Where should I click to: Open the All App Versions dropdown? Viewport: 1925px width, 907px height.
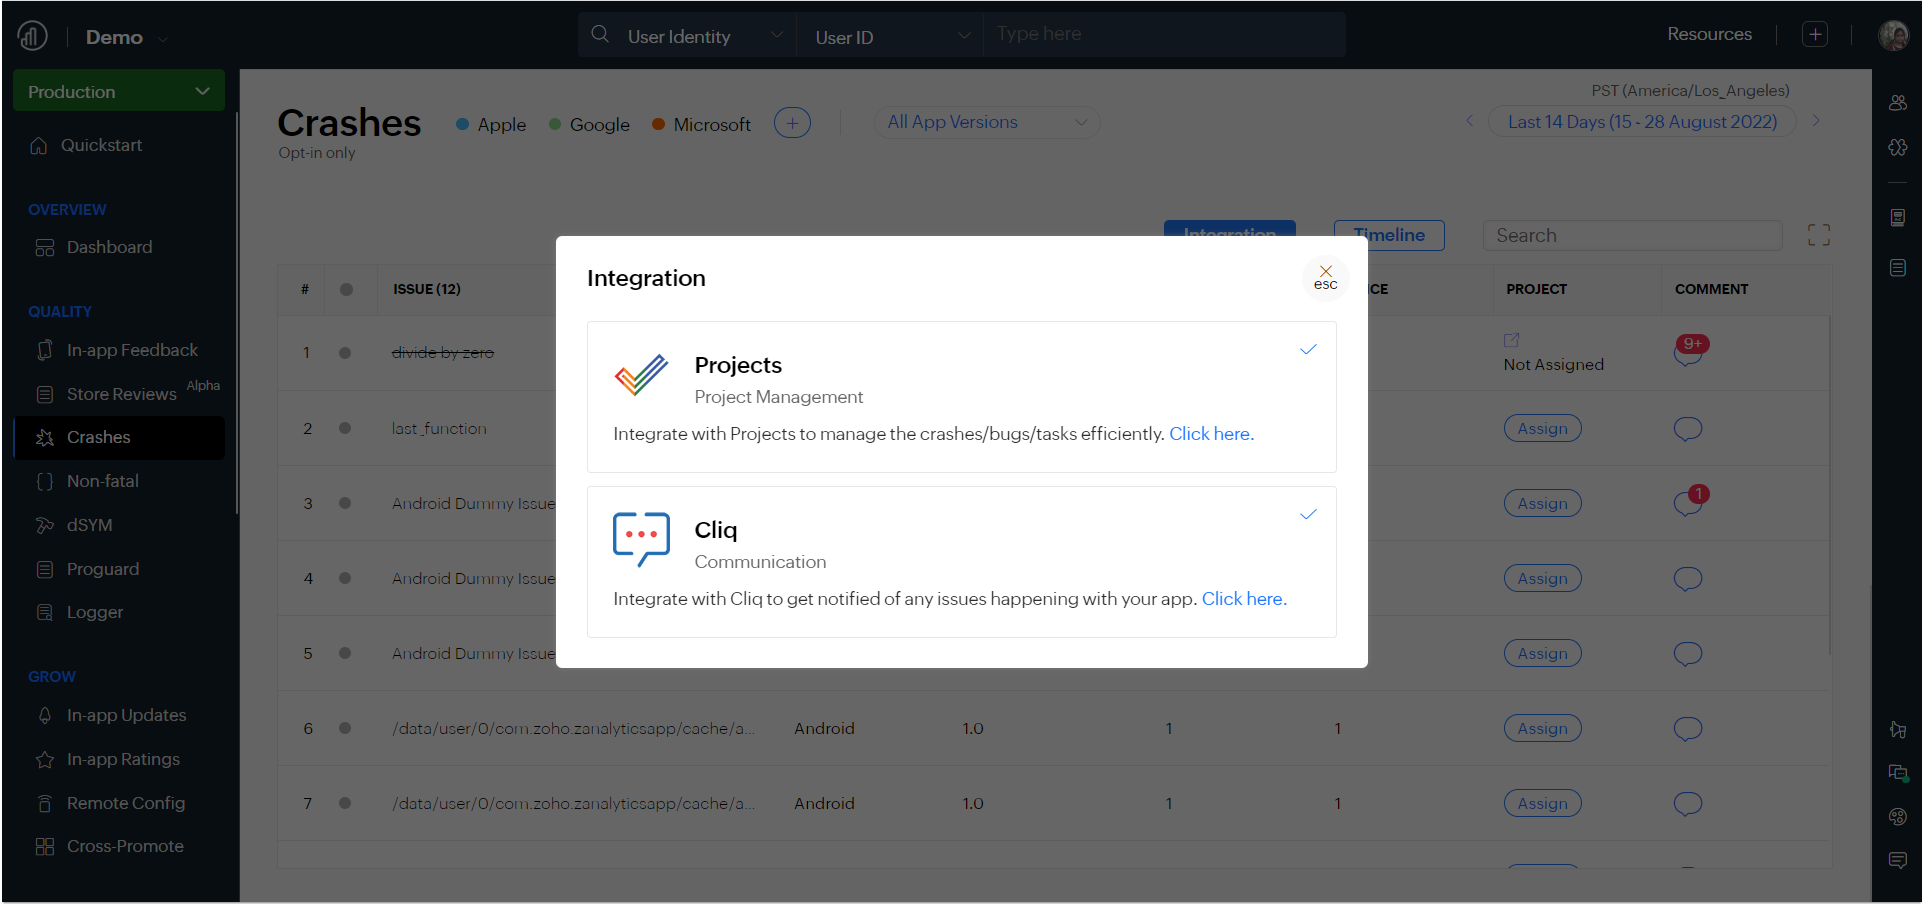986,122
